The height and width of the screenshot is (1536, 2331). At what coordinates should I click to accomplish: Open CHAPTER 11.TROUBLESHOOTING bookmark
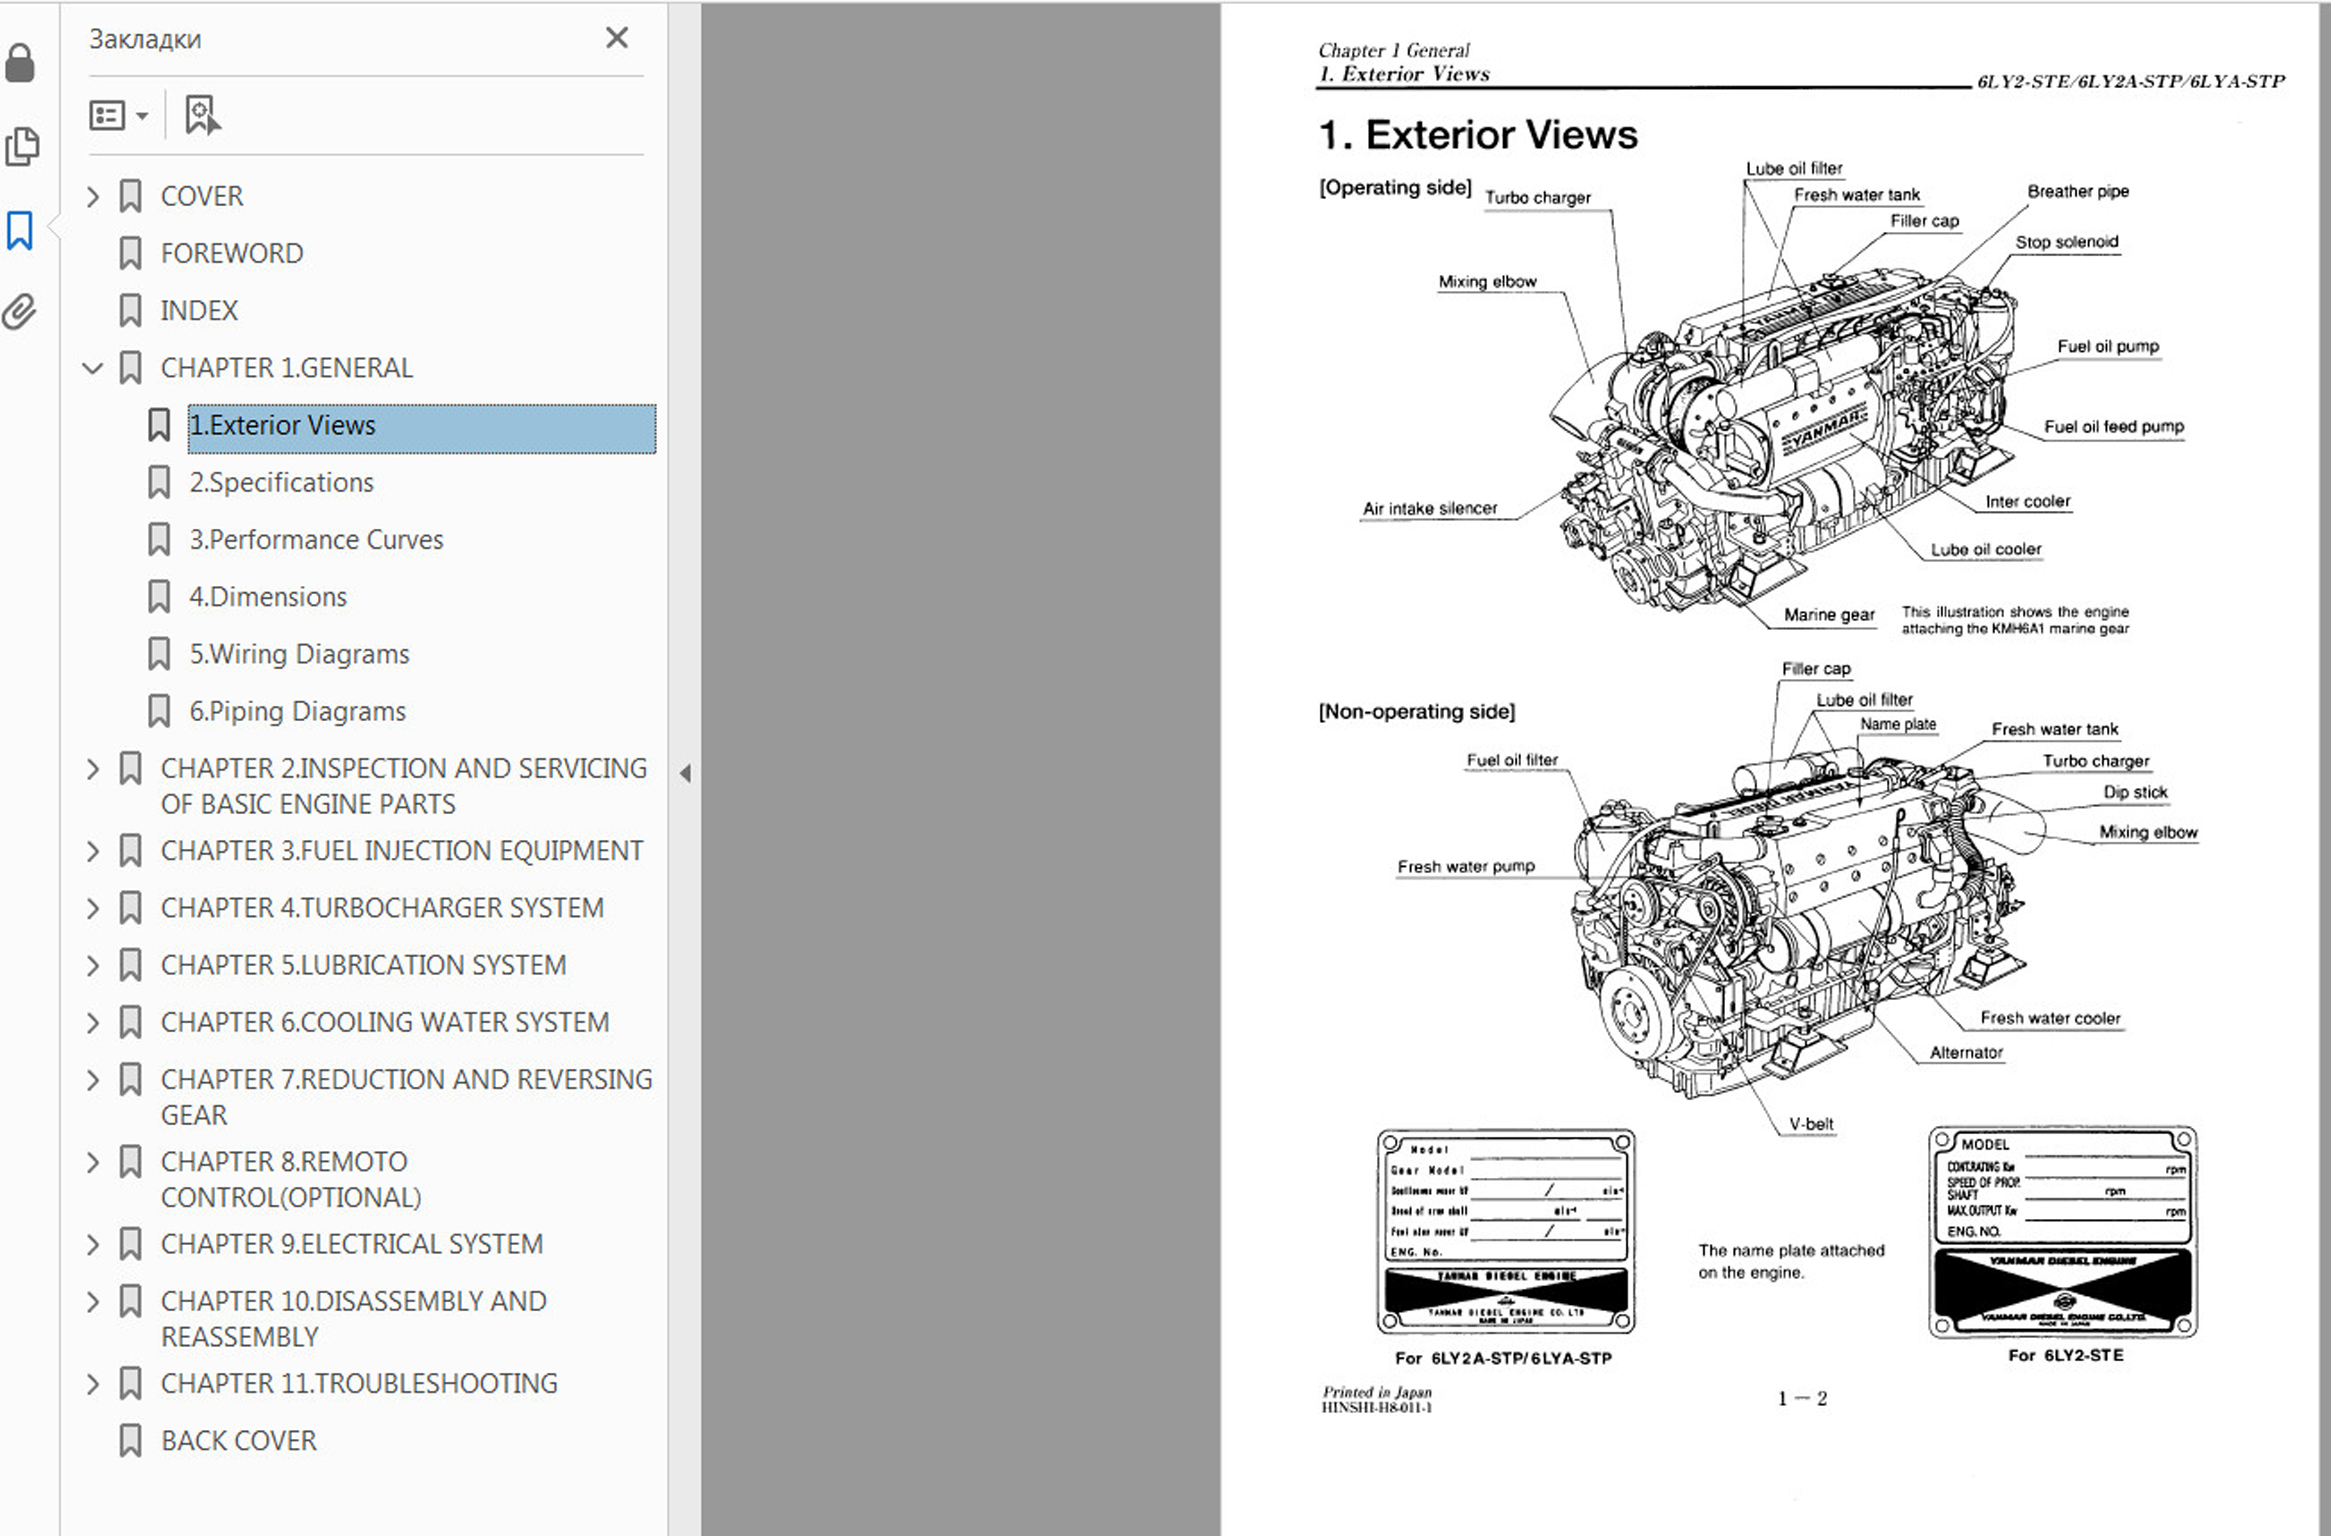(x=359, y=1384)
